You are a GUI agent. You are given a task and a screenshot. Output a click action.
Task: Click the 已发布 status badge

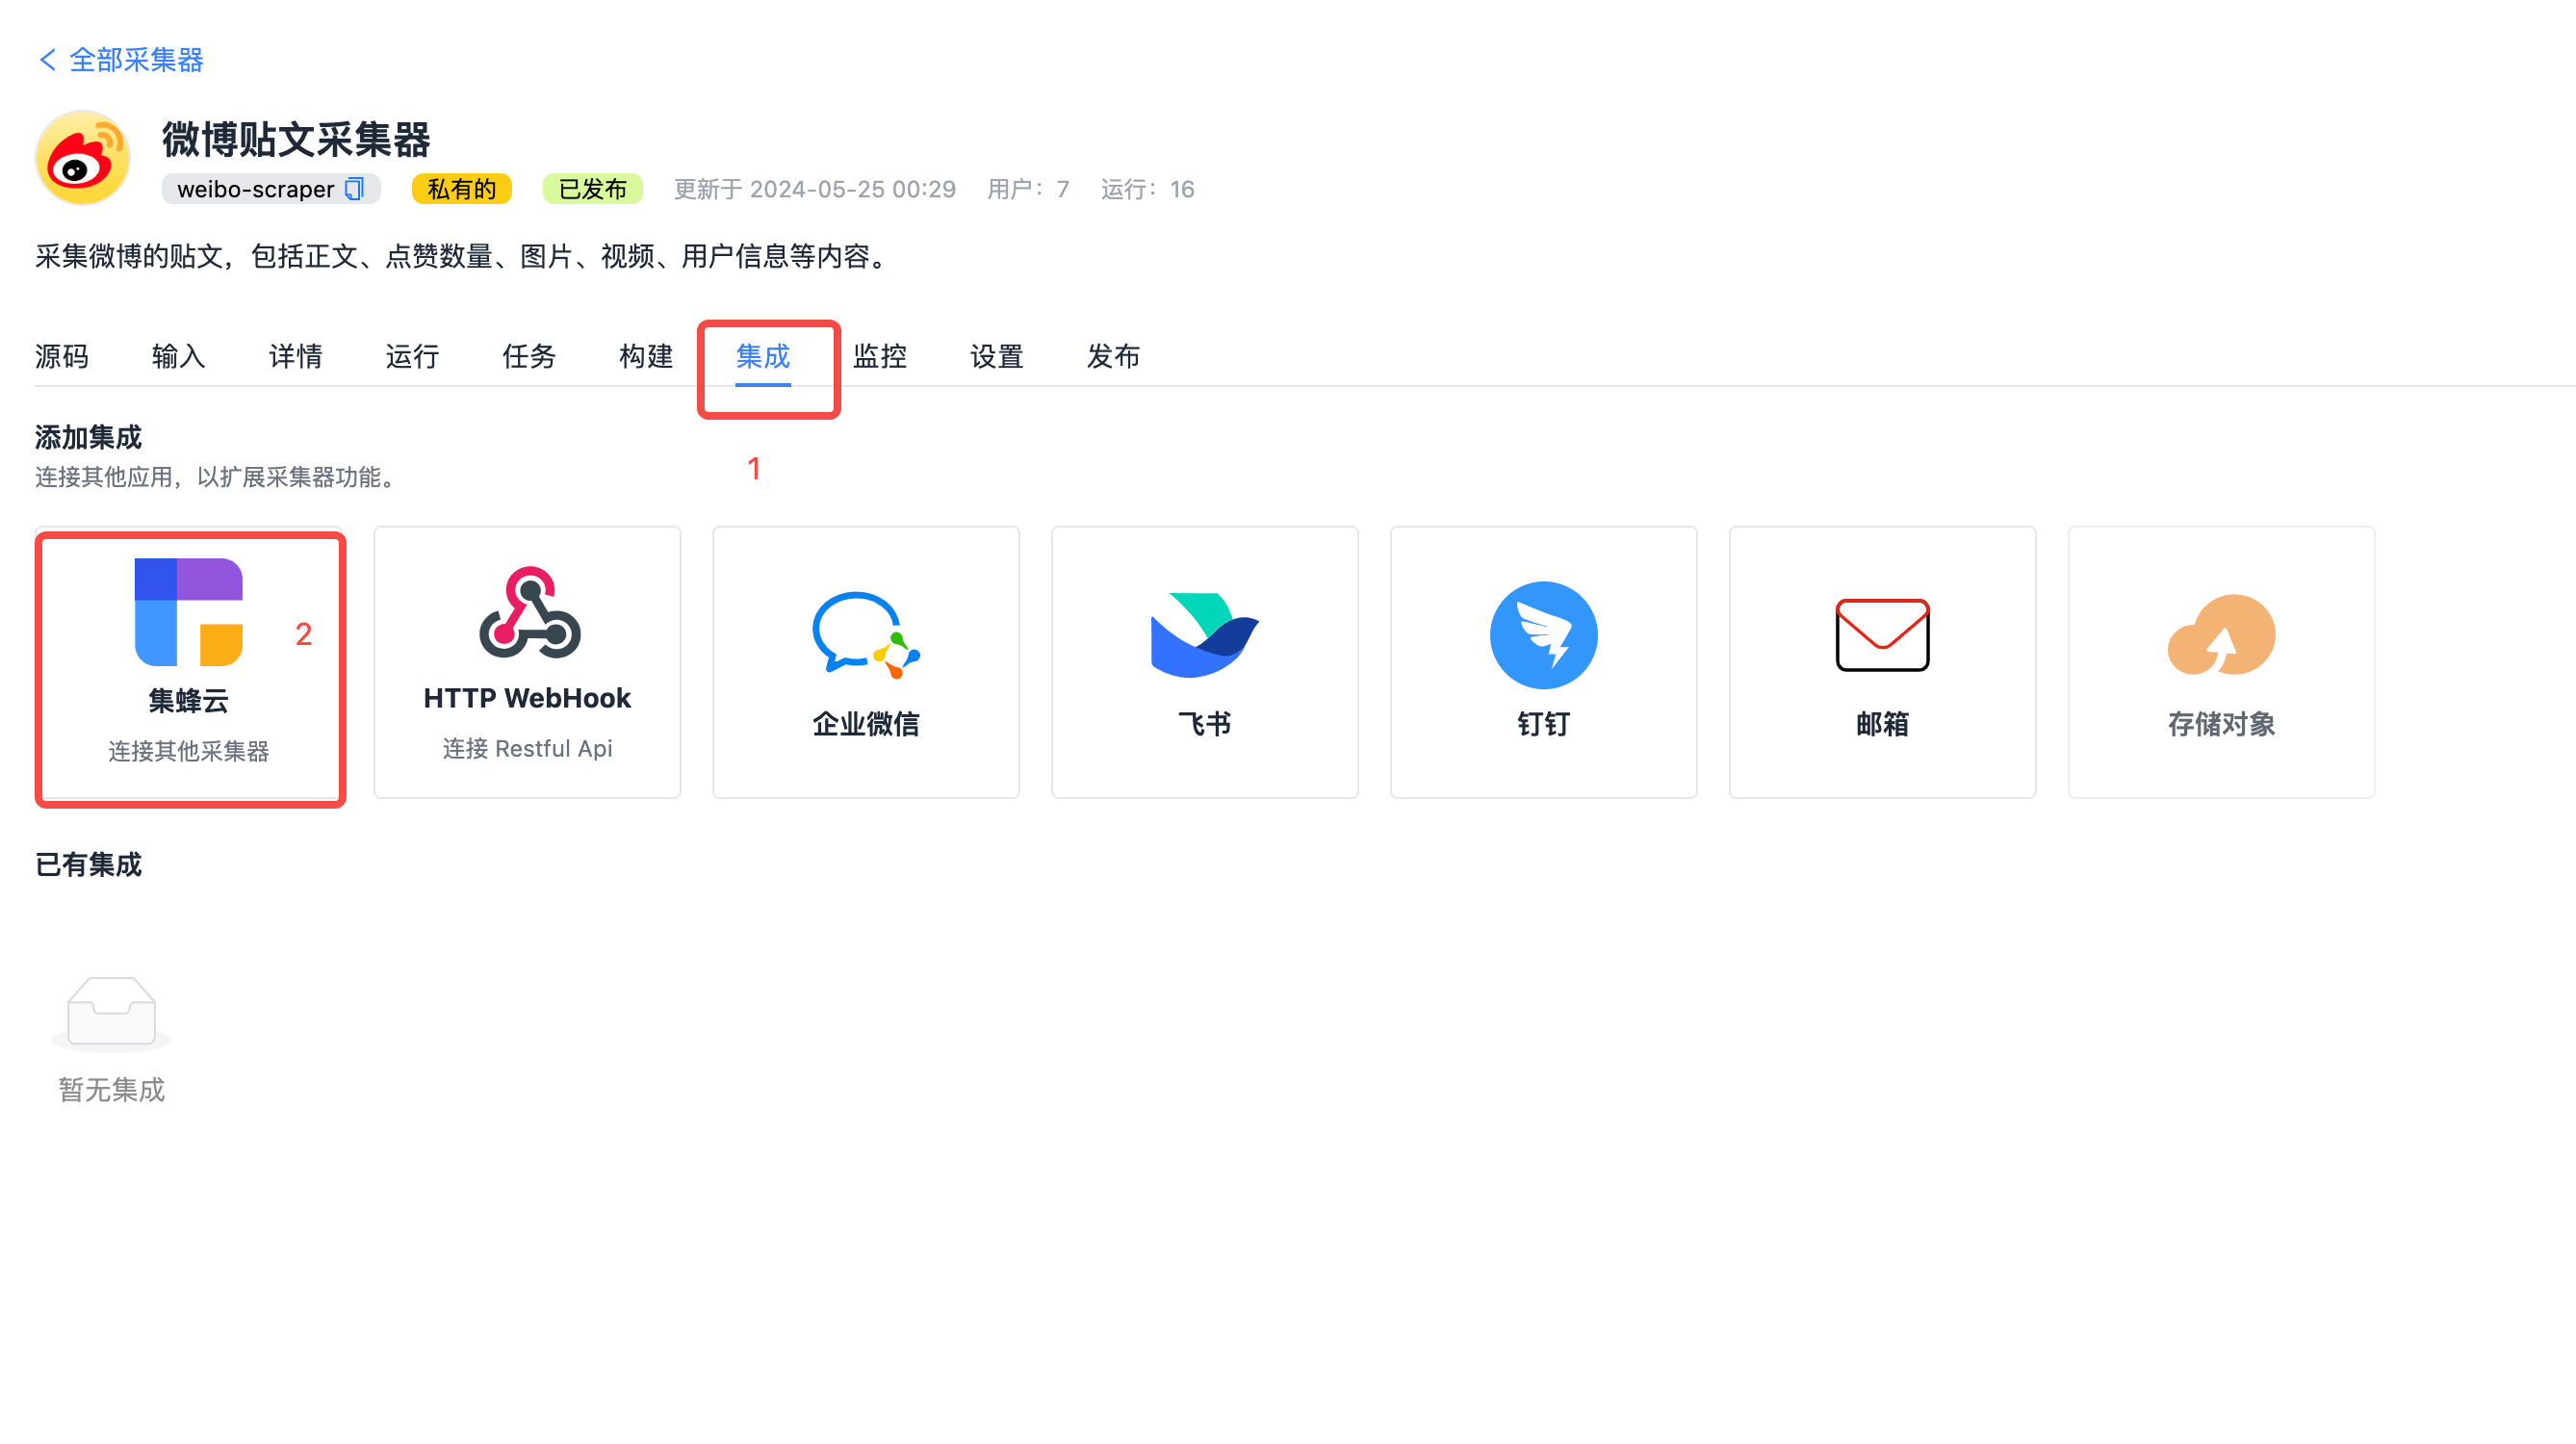[592, 189]
